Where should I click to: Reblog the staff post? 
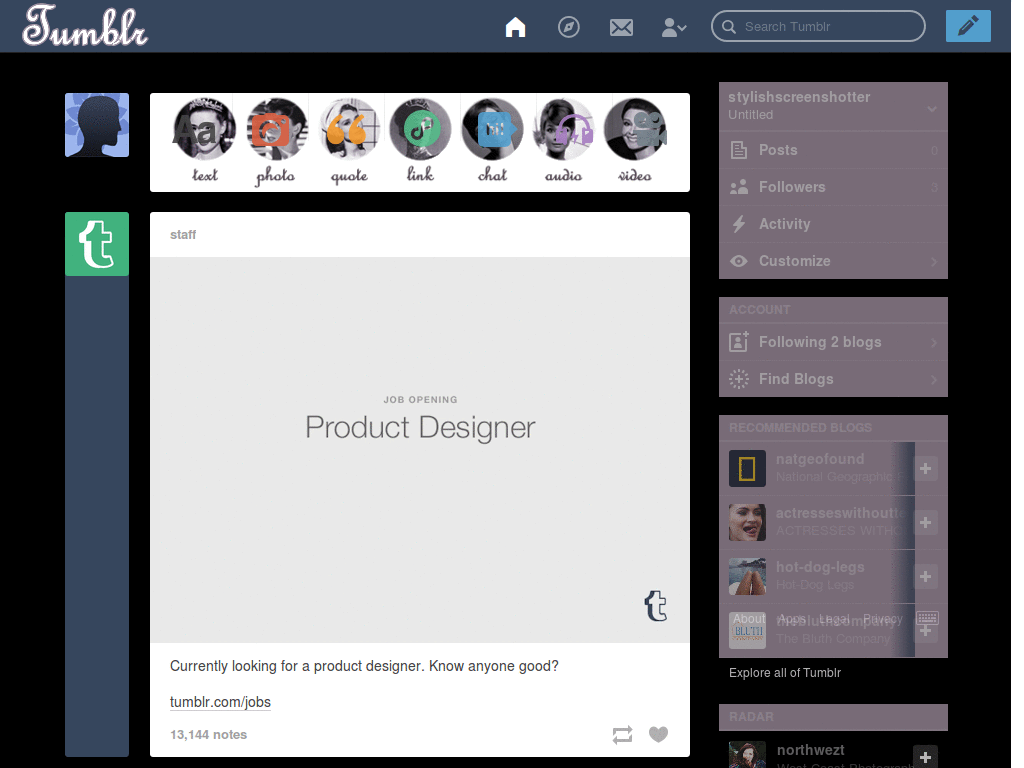point(622,735)
